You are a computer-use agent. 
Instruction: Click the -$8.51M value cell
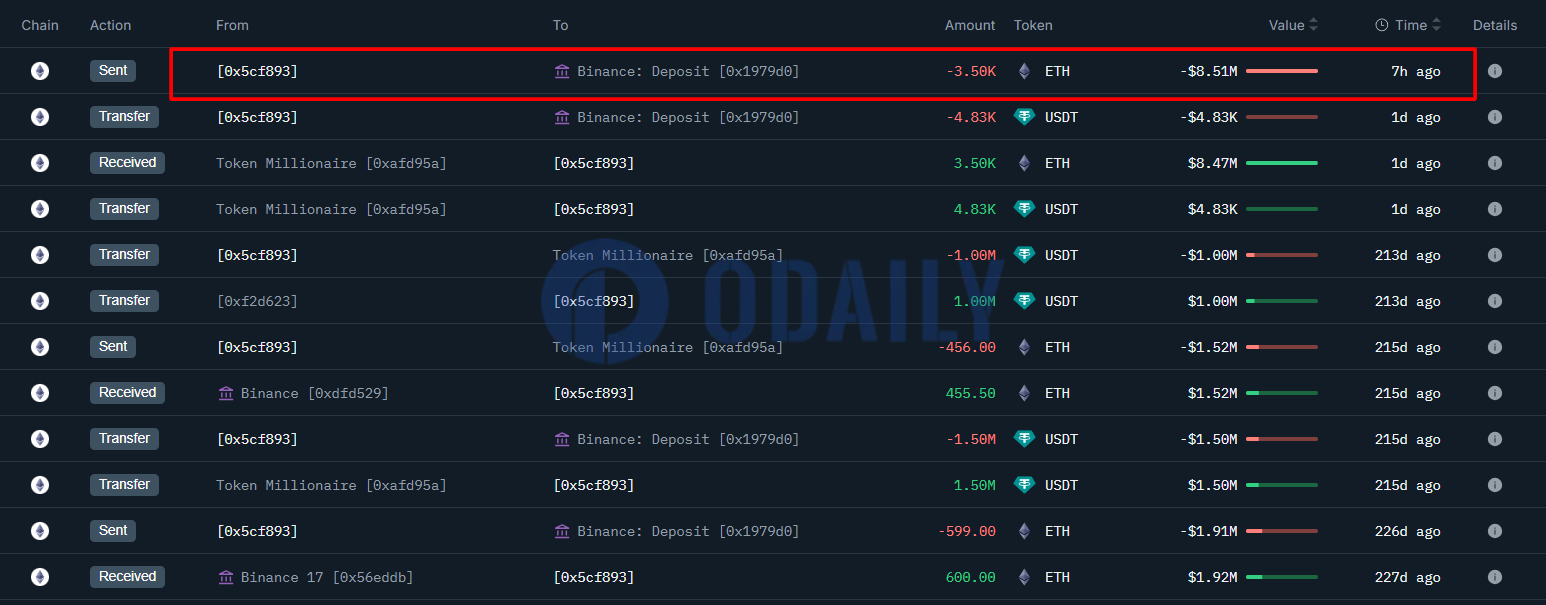click(1208, 71)
